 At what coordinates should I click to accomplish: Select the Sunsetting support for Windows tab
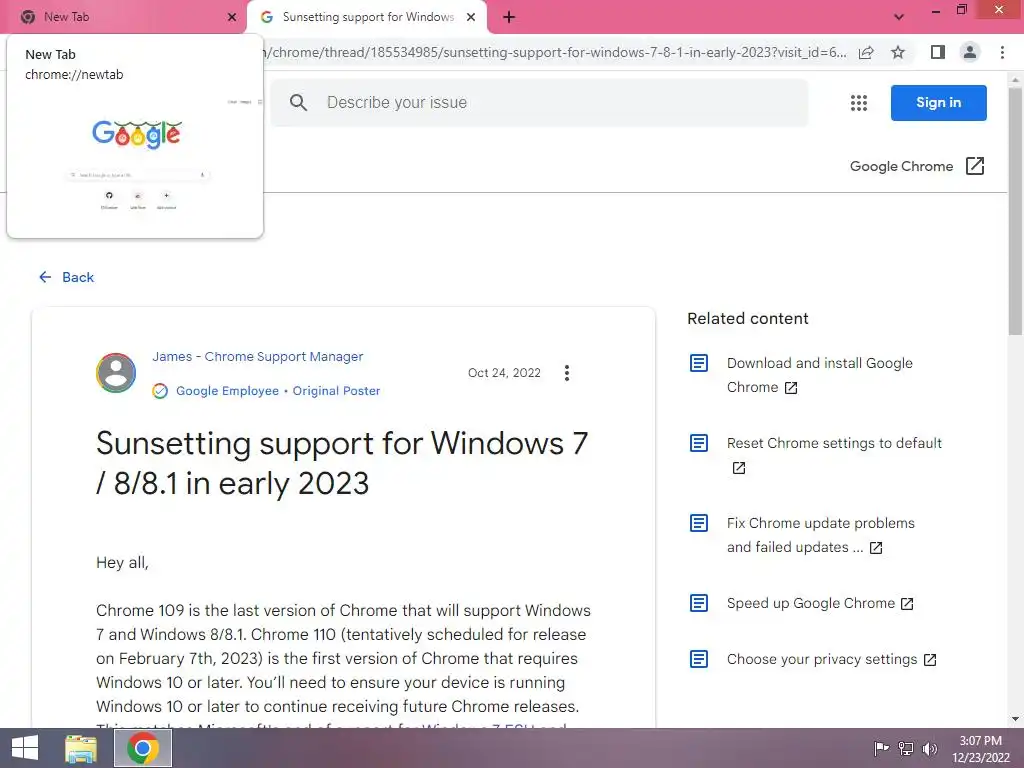tap(367, 17)
